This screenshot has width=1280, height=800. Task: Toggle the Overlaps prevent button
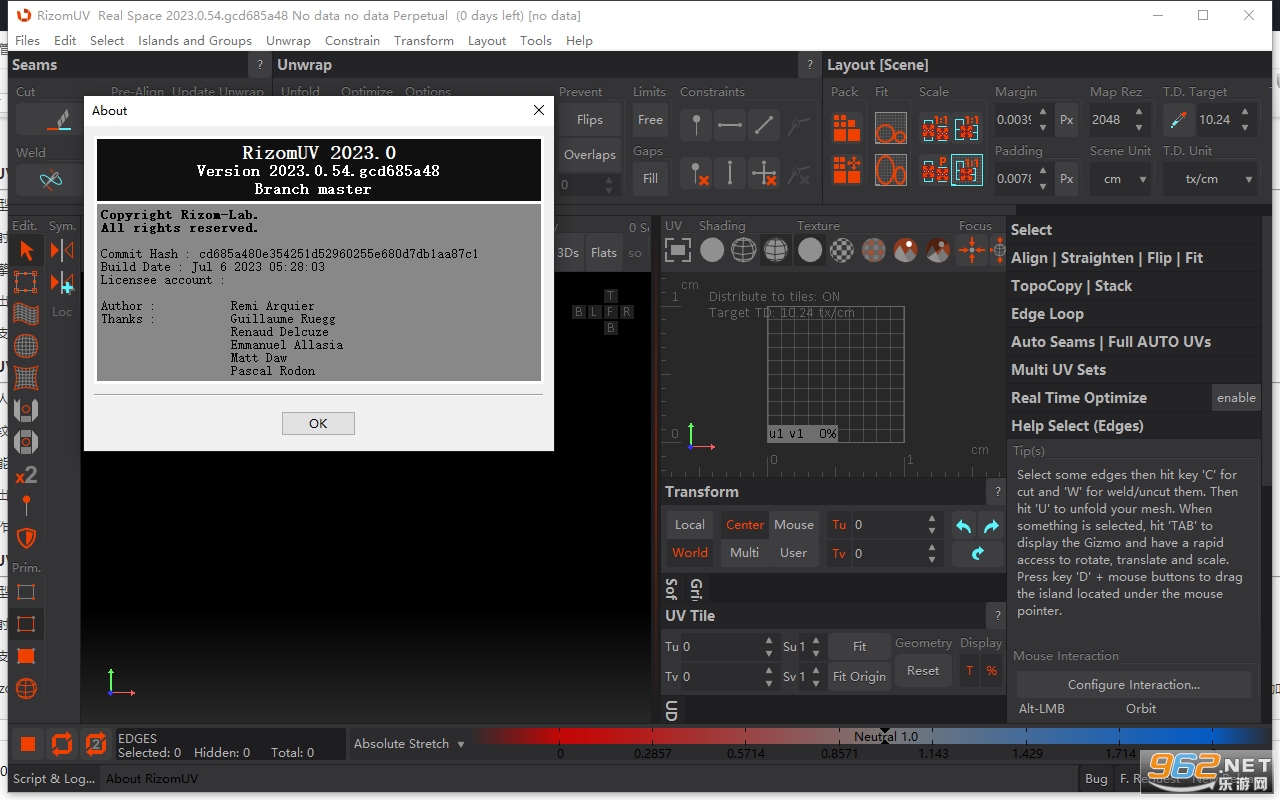click(x=590, y=155)
